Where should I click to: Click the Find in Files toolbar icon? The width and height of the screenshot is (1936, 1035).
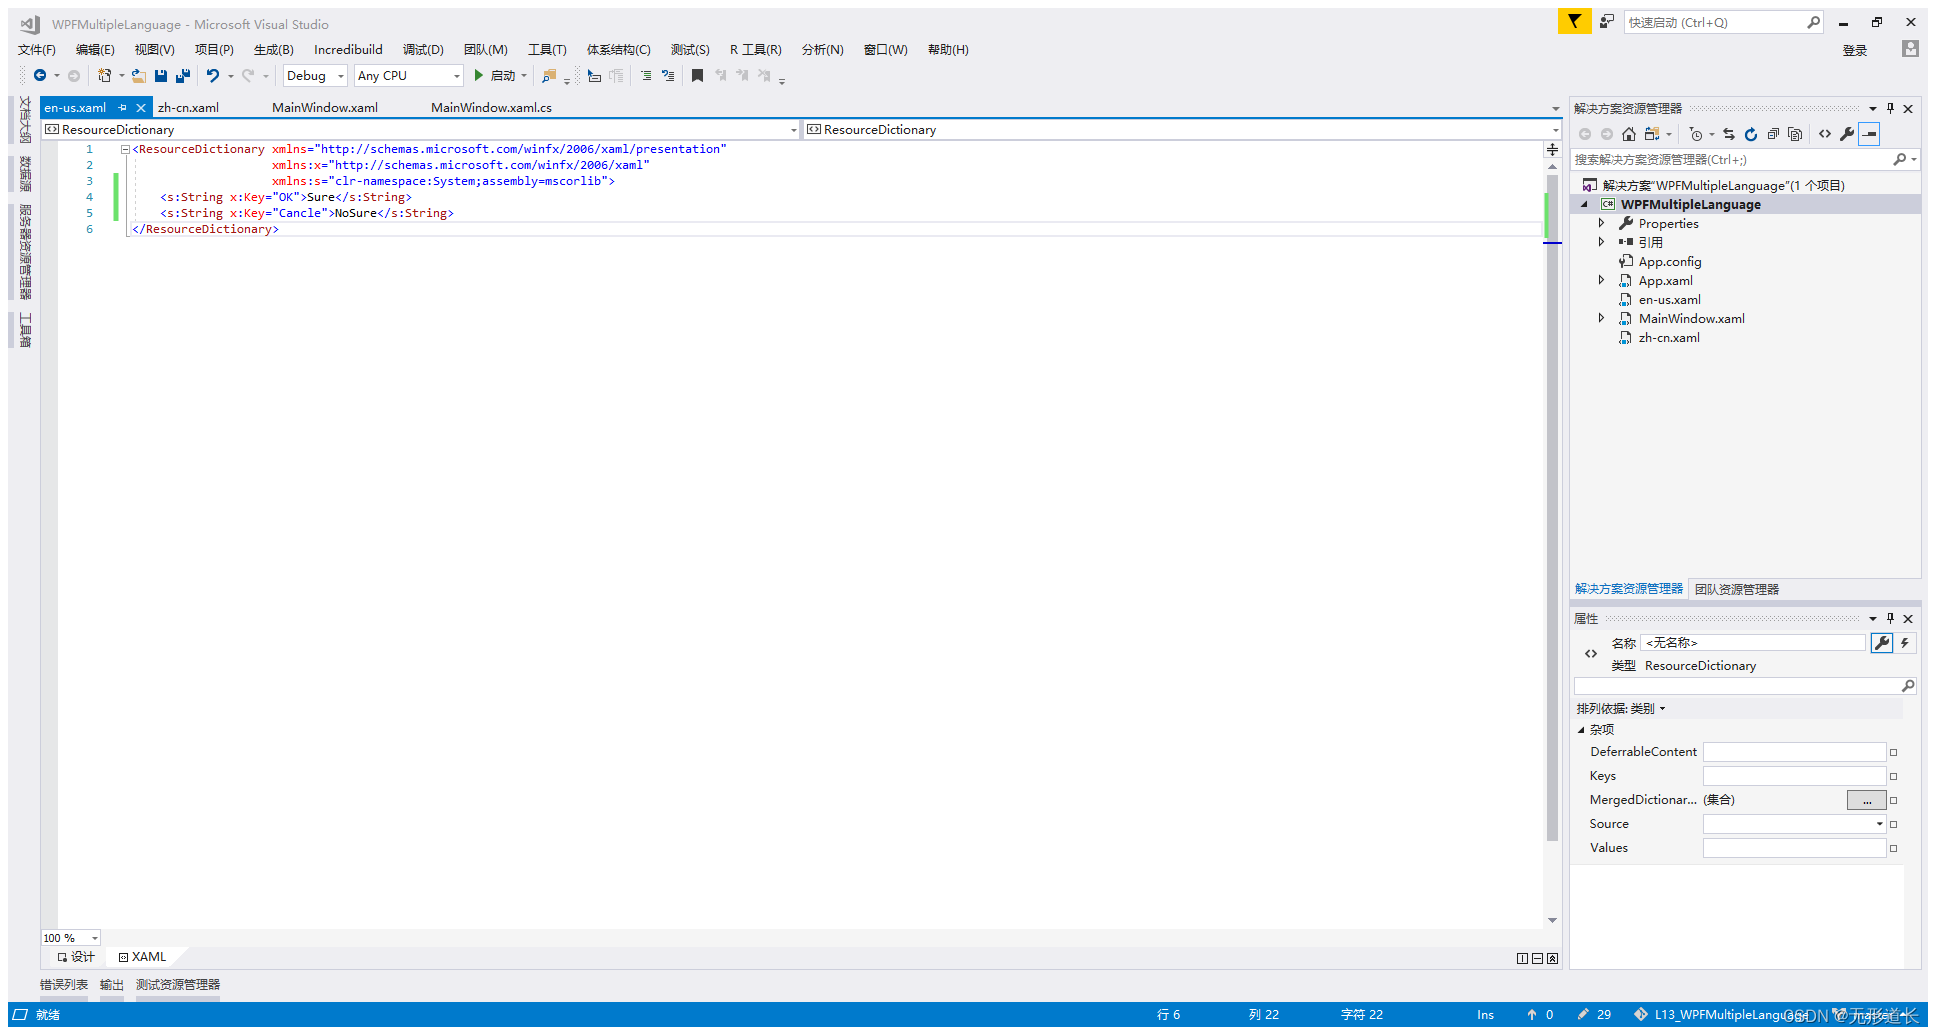click(549, 75)
